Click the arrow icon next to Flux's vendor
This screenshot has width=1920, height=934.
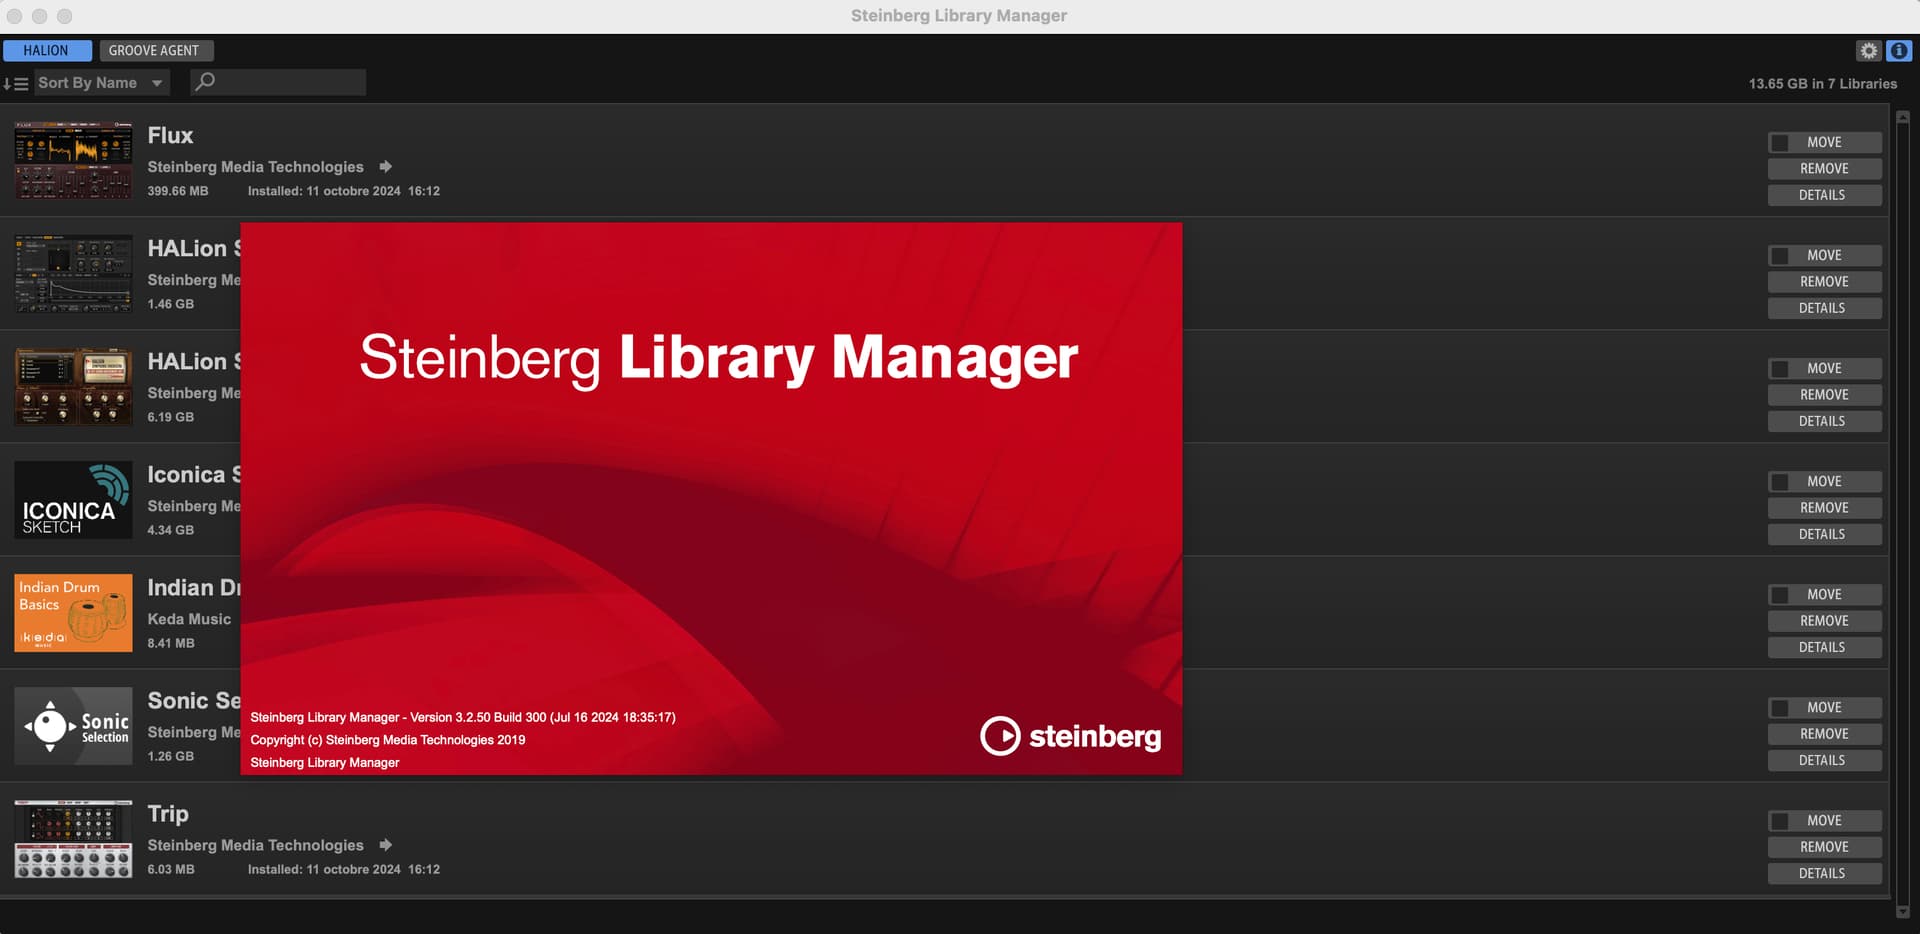point(385,167)
